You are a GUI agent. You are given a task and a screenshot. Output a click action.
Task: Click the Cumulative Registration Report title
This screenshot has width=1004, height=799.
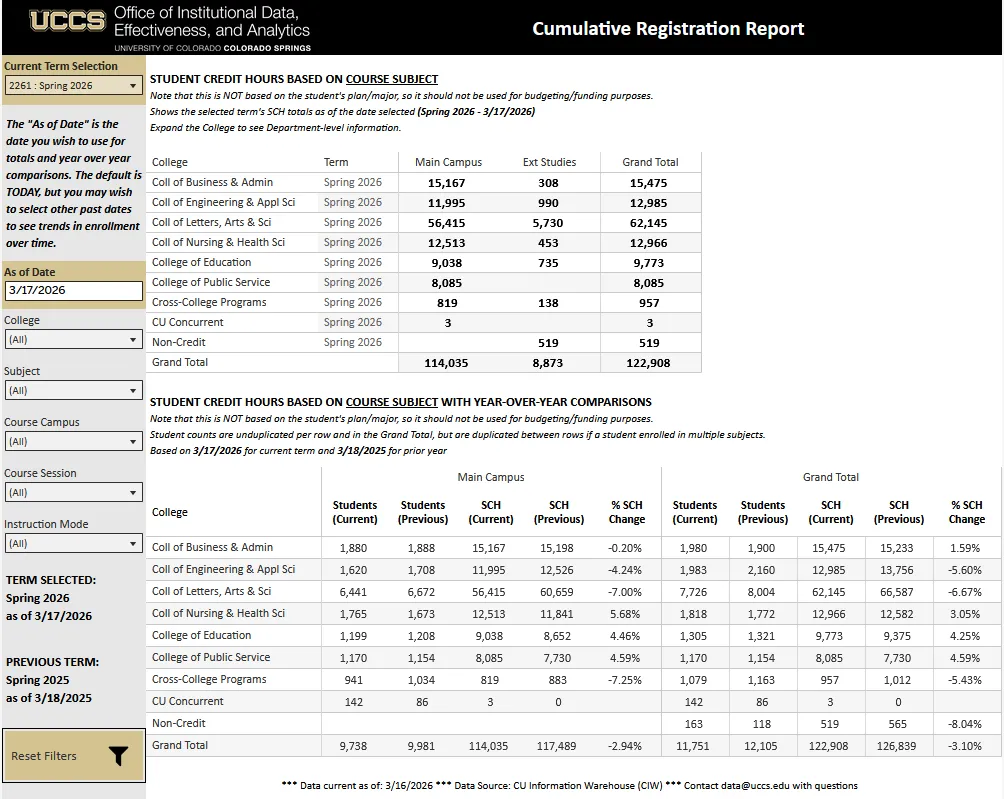(x=668, y=28)
